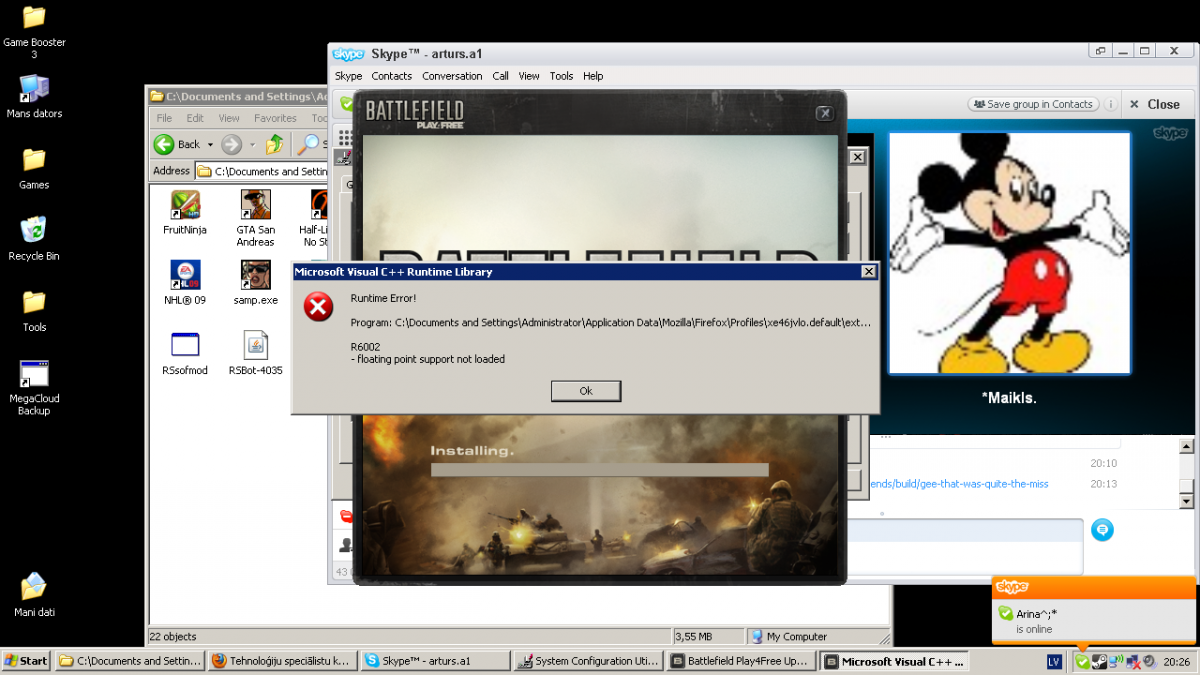Screen dimensions: 1200x675
Task: Open Mans dators desktop icon
Action: point(34,97)
